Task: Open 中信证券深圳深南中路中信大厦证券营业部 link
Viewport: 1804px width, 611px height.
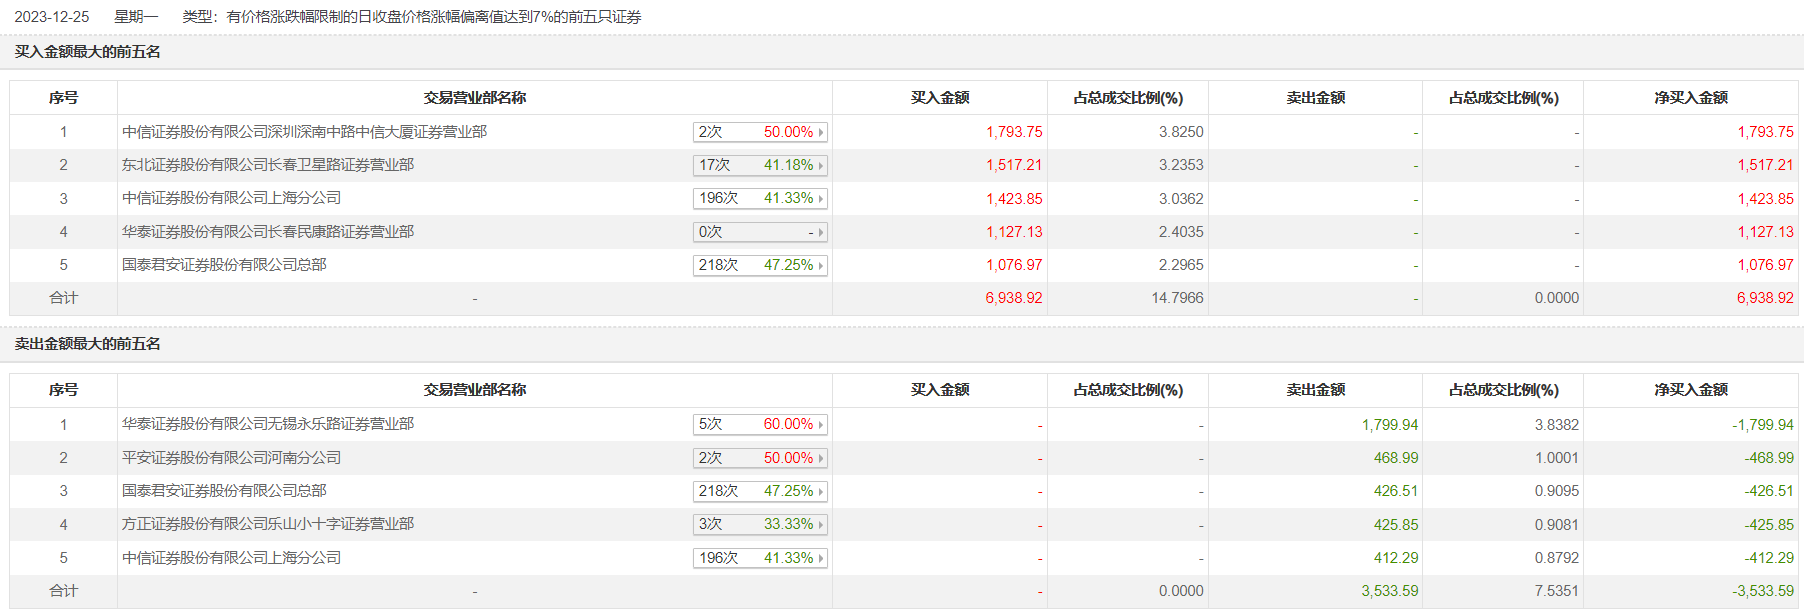Action: (304, 132)
